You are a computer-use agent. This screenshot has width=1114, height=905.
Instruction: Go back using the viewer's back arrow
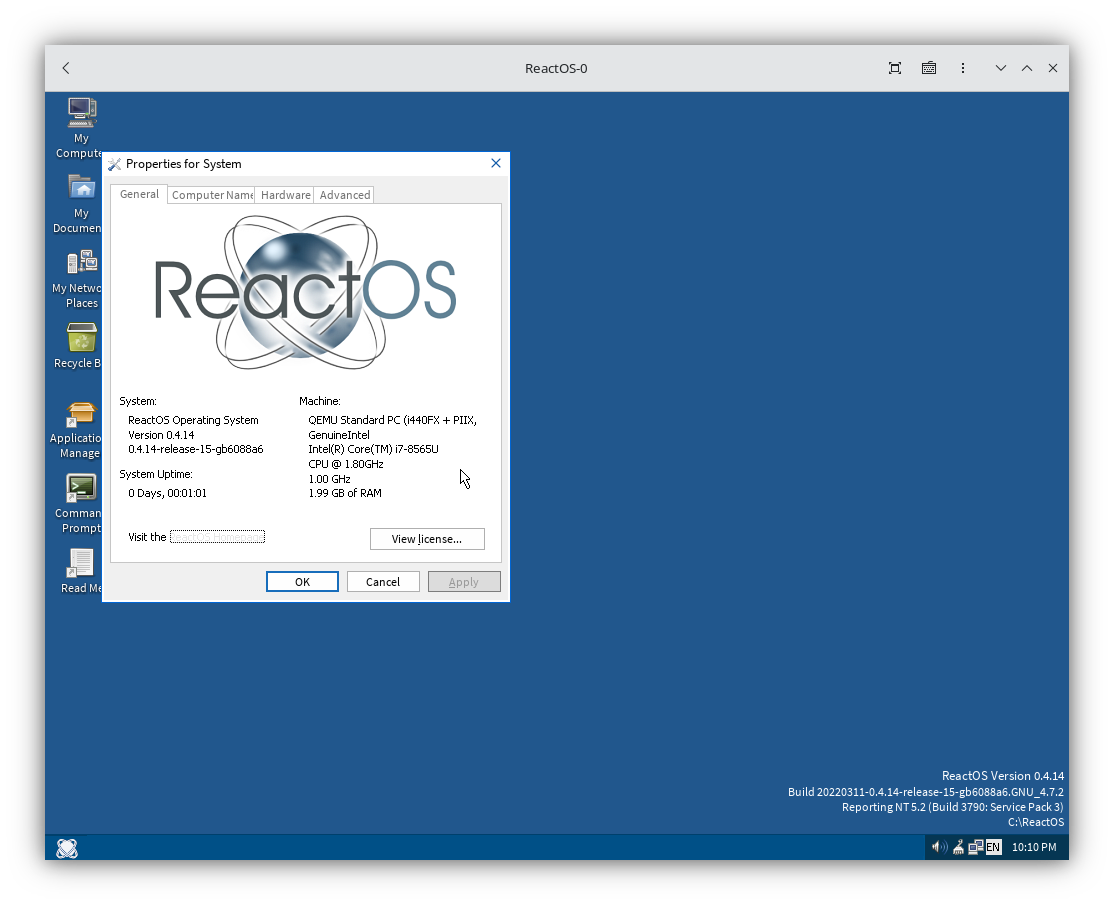pos(66,68)
